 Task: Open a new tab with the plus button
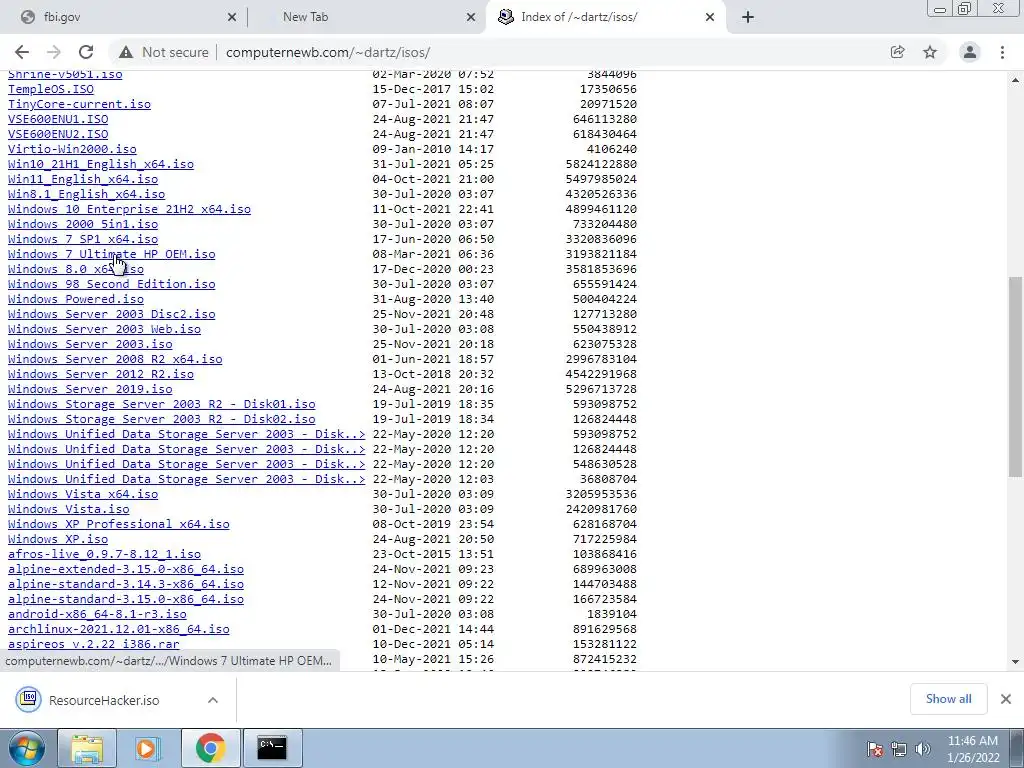[x=748, y=17]
